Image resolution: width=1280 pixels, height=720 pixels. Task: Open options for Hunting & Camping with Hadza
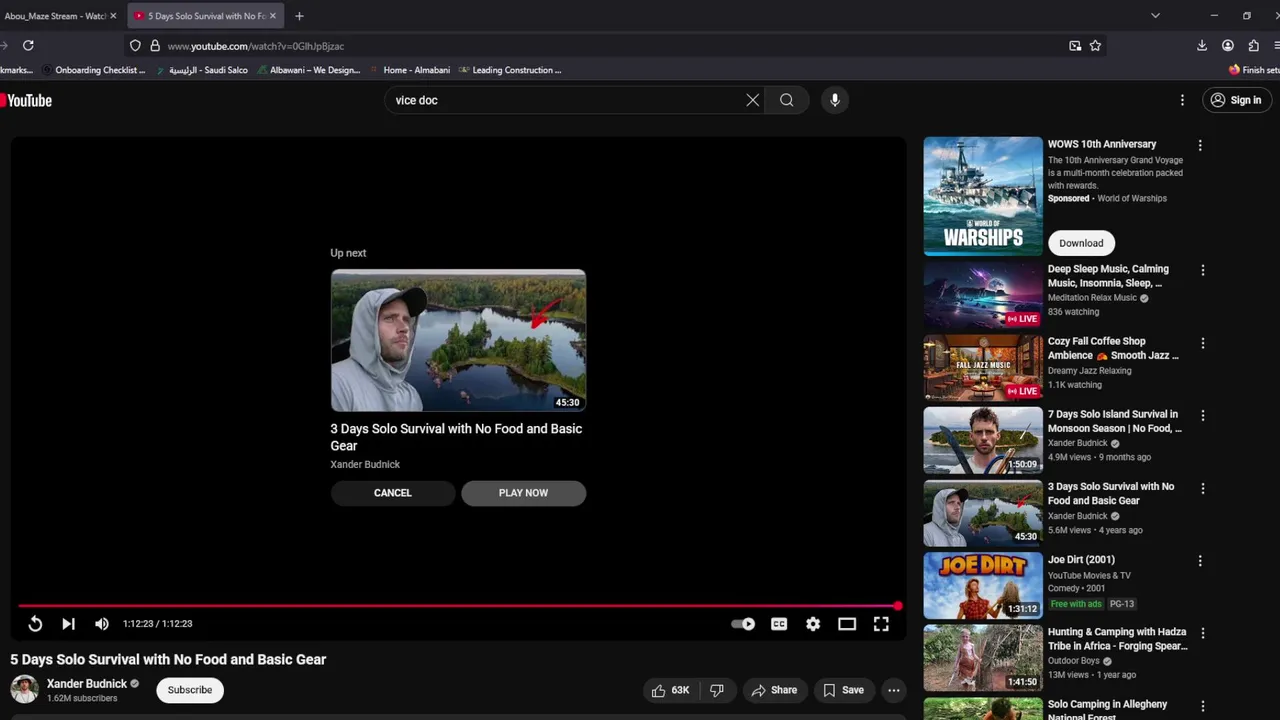[1202, 634]
